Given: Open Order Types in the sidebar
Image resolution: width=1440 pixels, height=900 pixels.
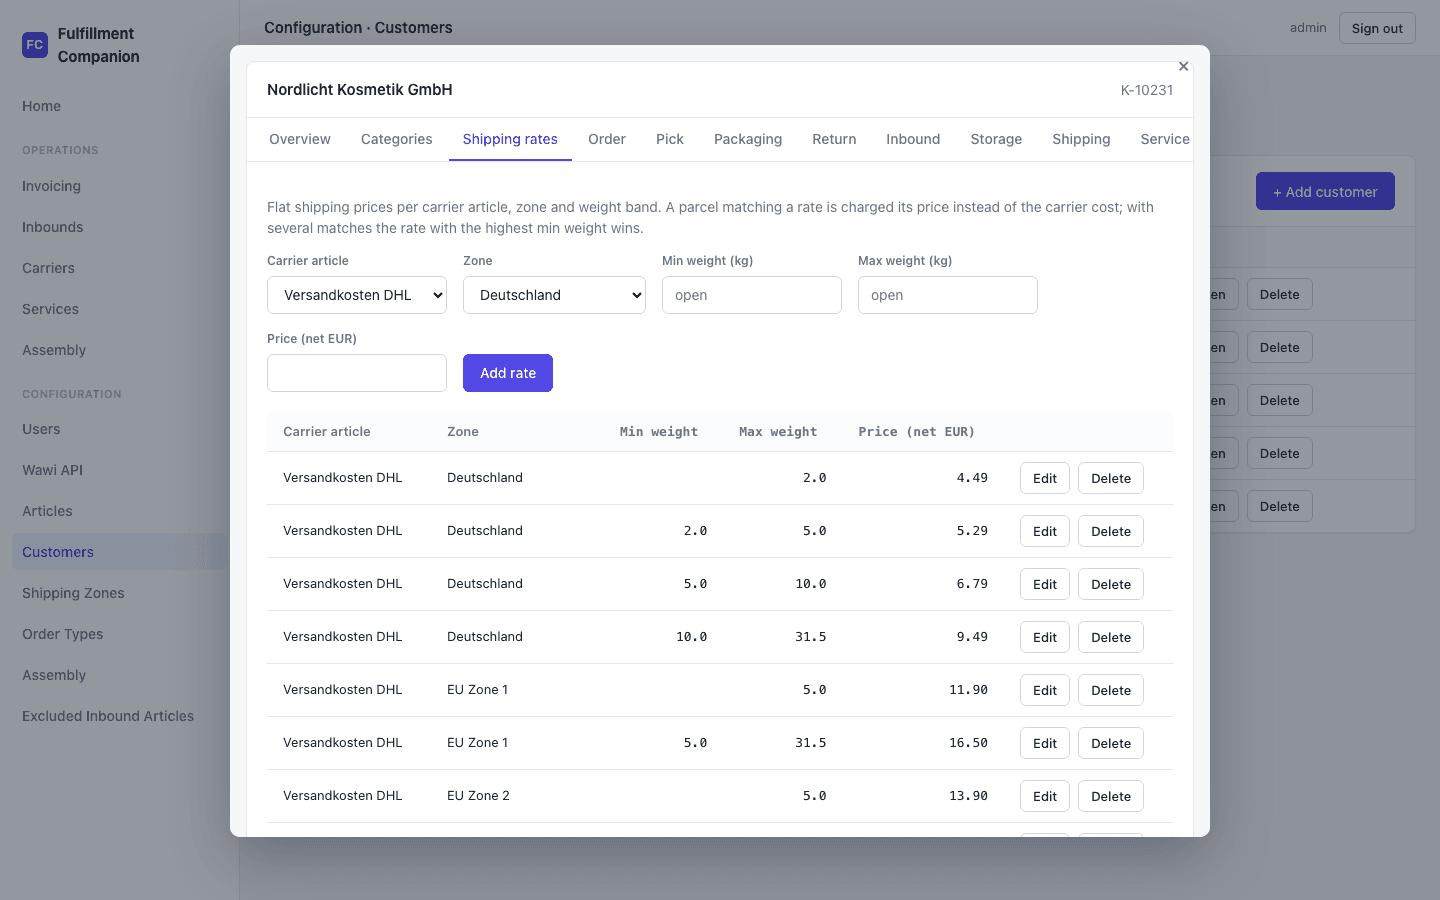Looking at the screenshot, I should coord(120,634).
